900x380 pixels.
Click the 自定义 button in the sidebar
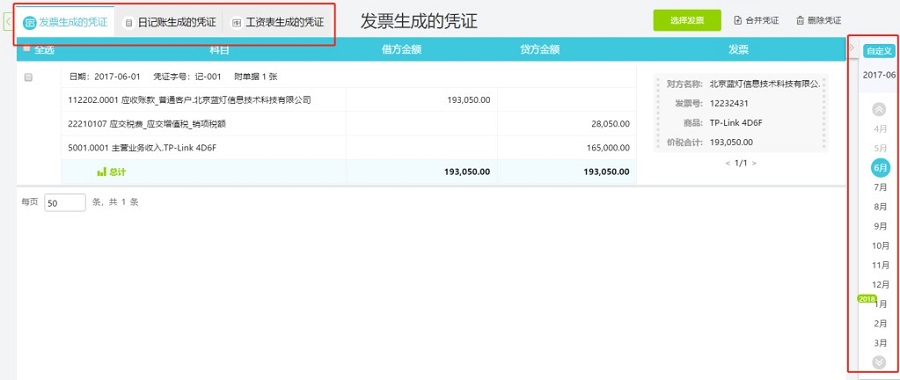[x=879, y=51]
